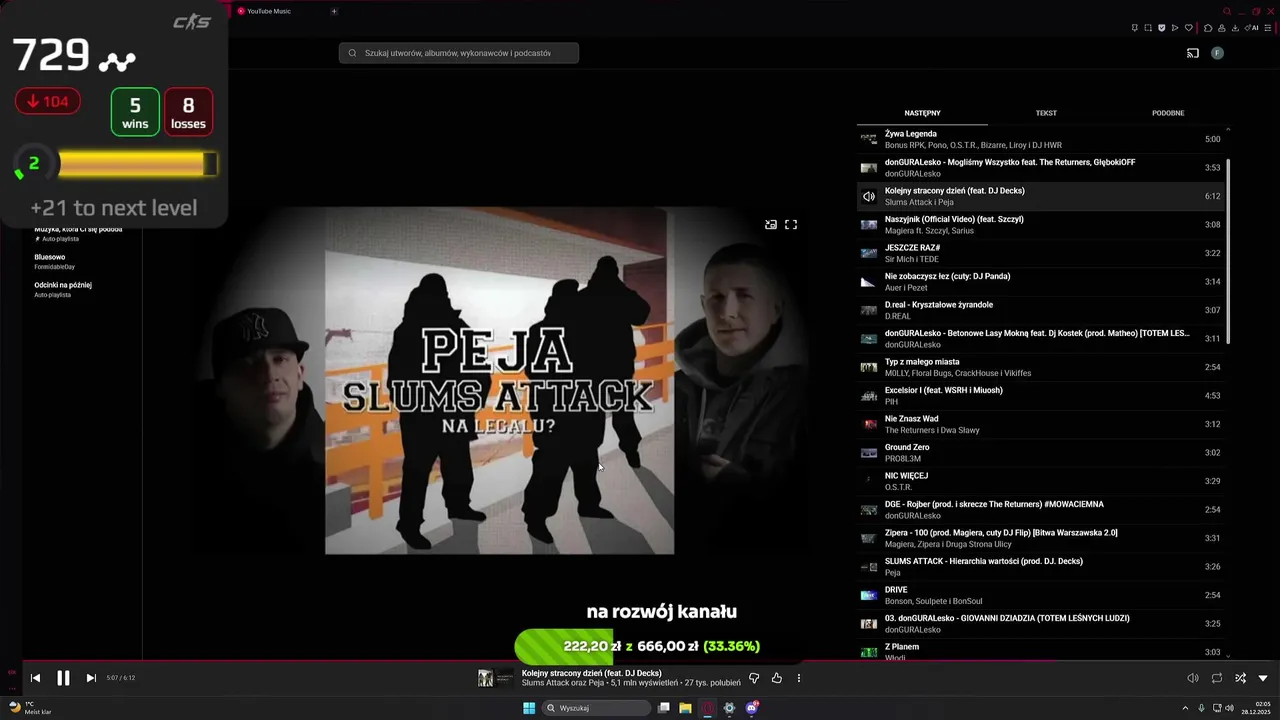Open the browser downloads icon
The image size is (1280, 720).
[1236, 28]
